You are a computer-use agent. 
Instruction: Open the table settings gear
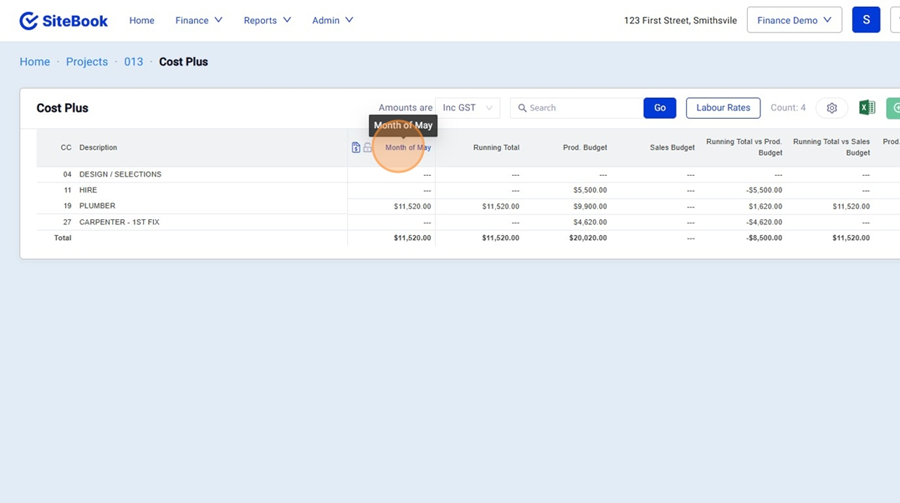point(831,108)
